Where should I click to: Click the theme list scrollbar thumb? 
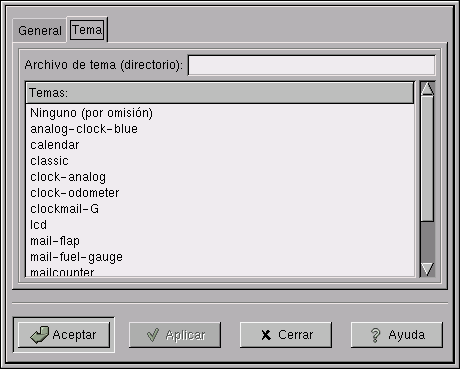click(427, 159)
